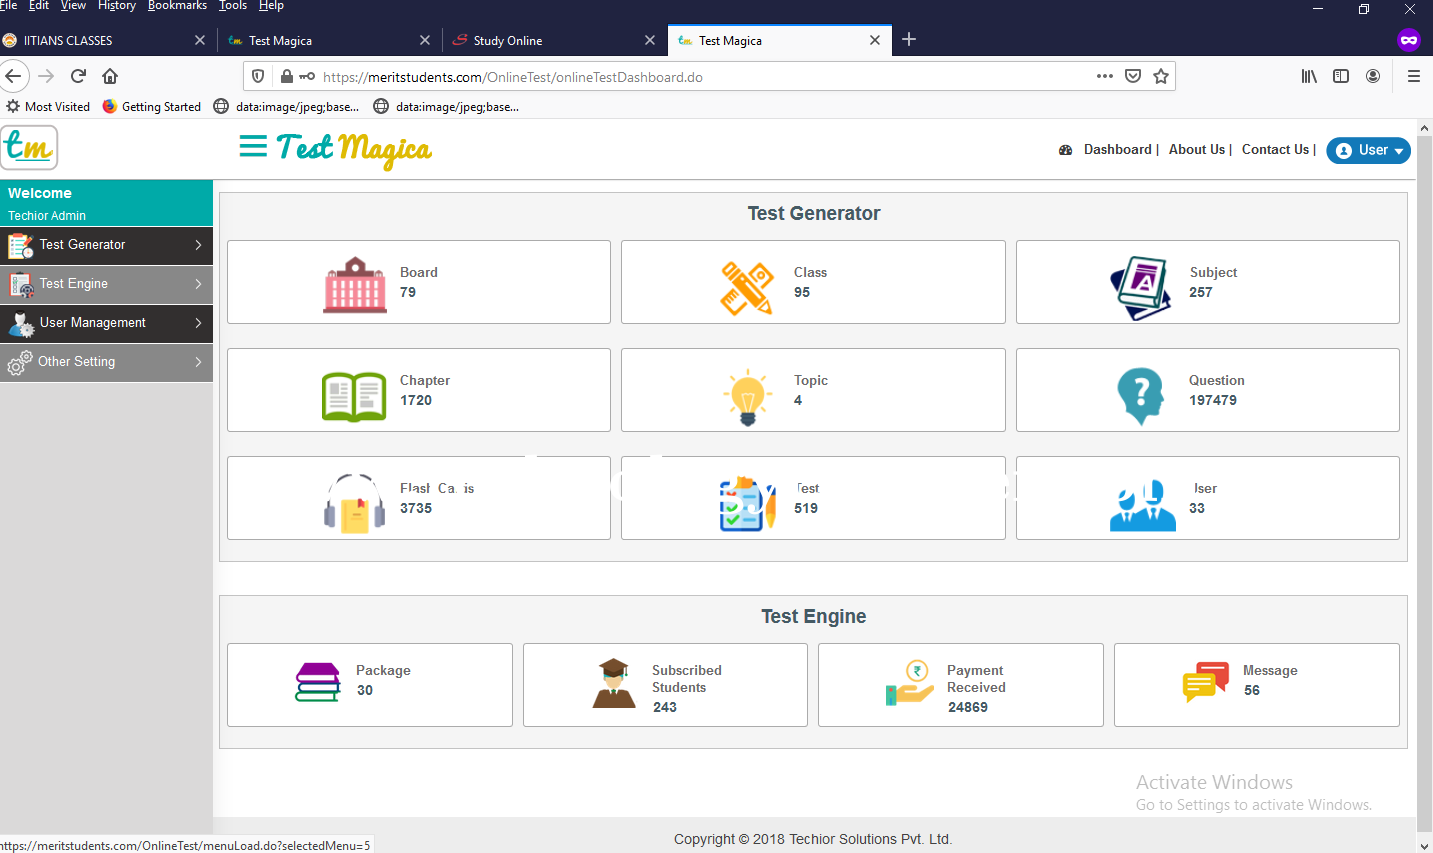Click the Test Magica logo text
Viewport: 1433px width, 853px height.
pyautogui.click(x=354, y=150)
